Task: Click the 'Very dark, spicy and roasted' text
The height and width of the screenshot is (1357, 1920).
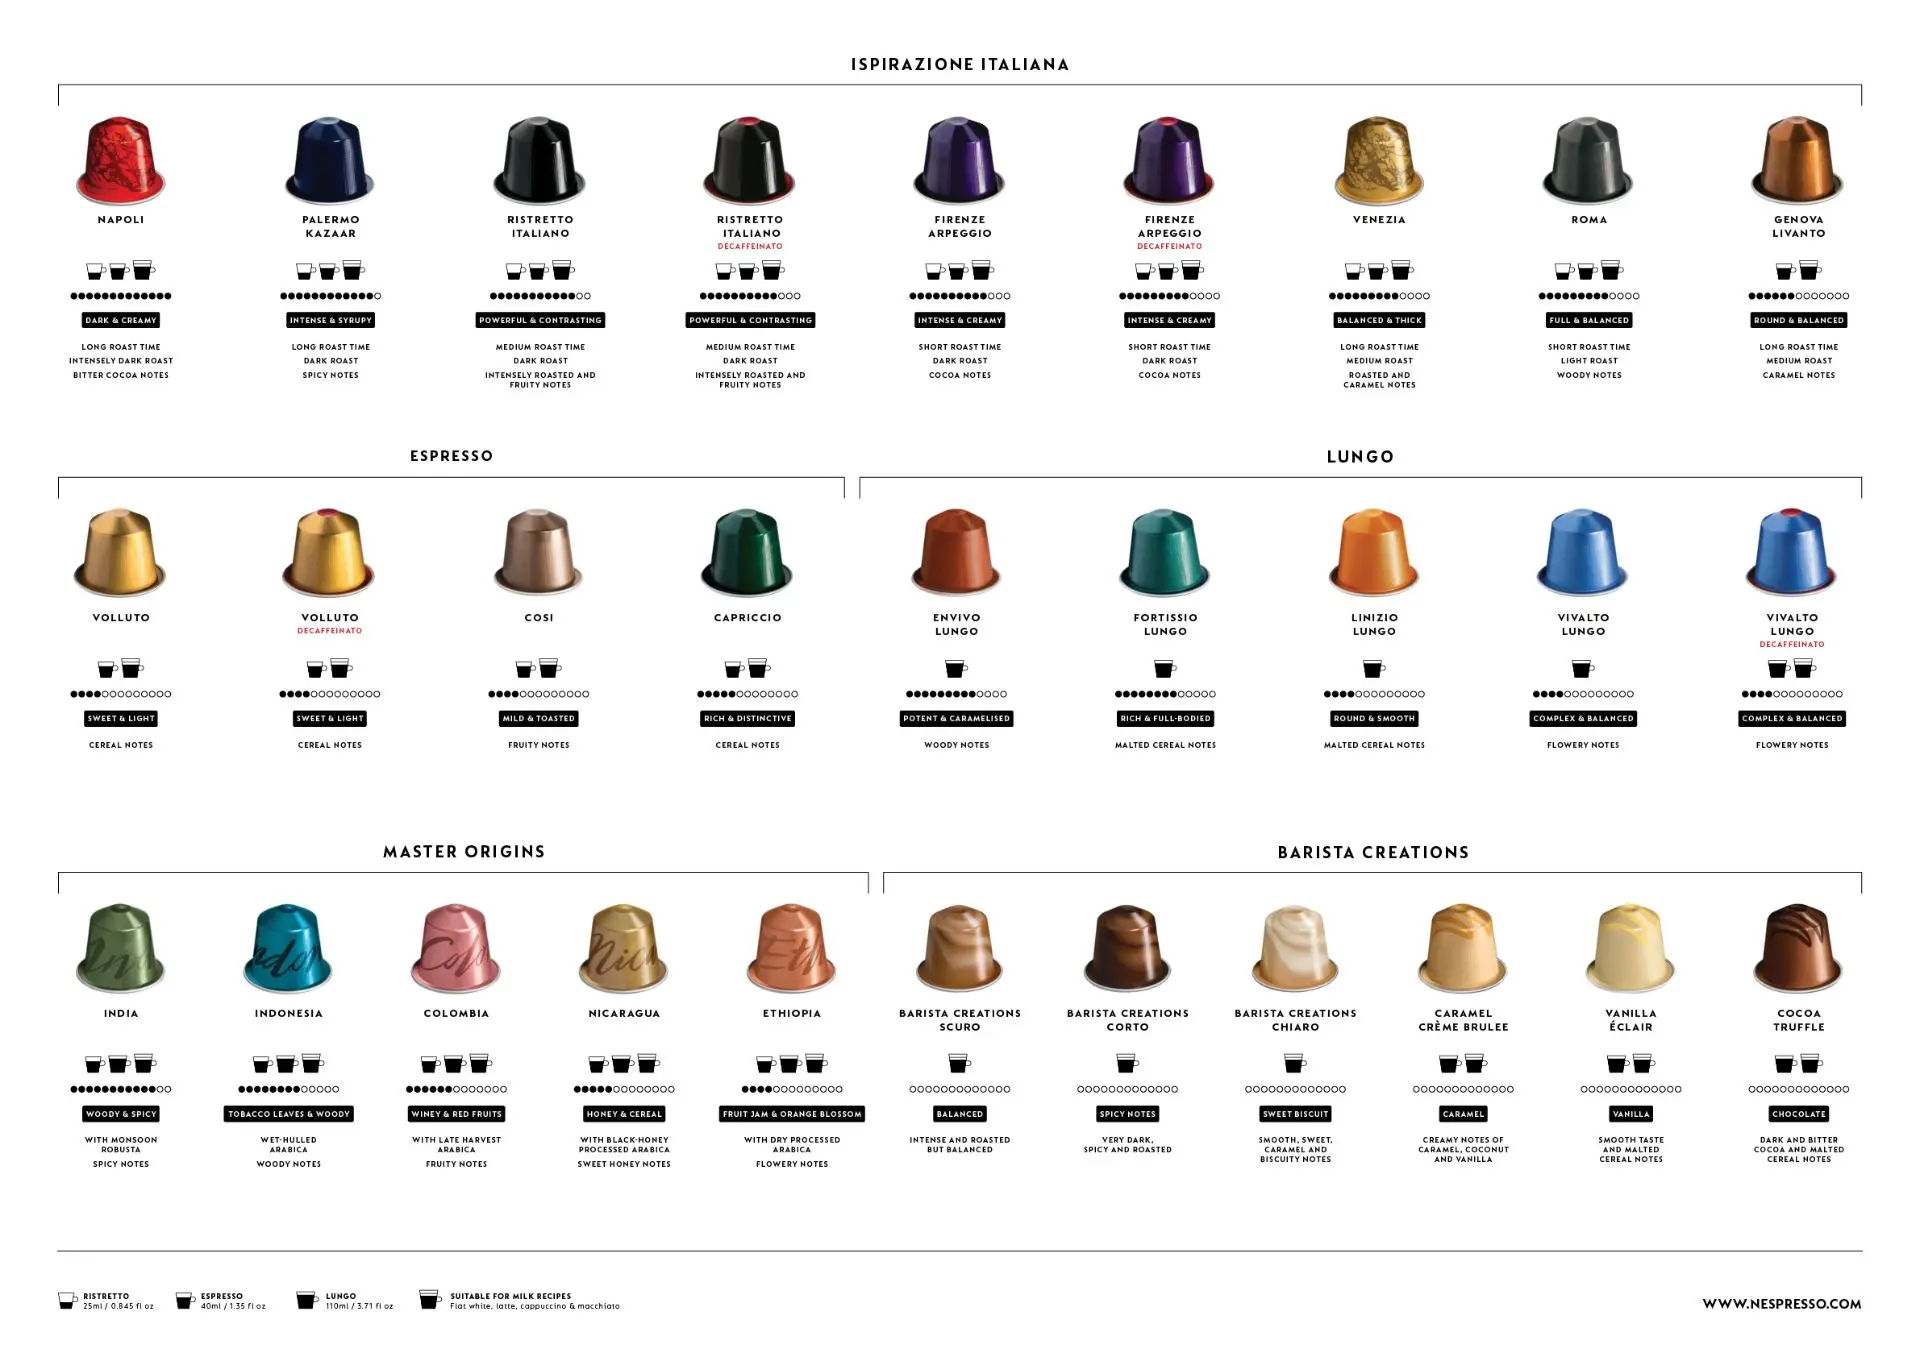Action: (1127, 1145)
